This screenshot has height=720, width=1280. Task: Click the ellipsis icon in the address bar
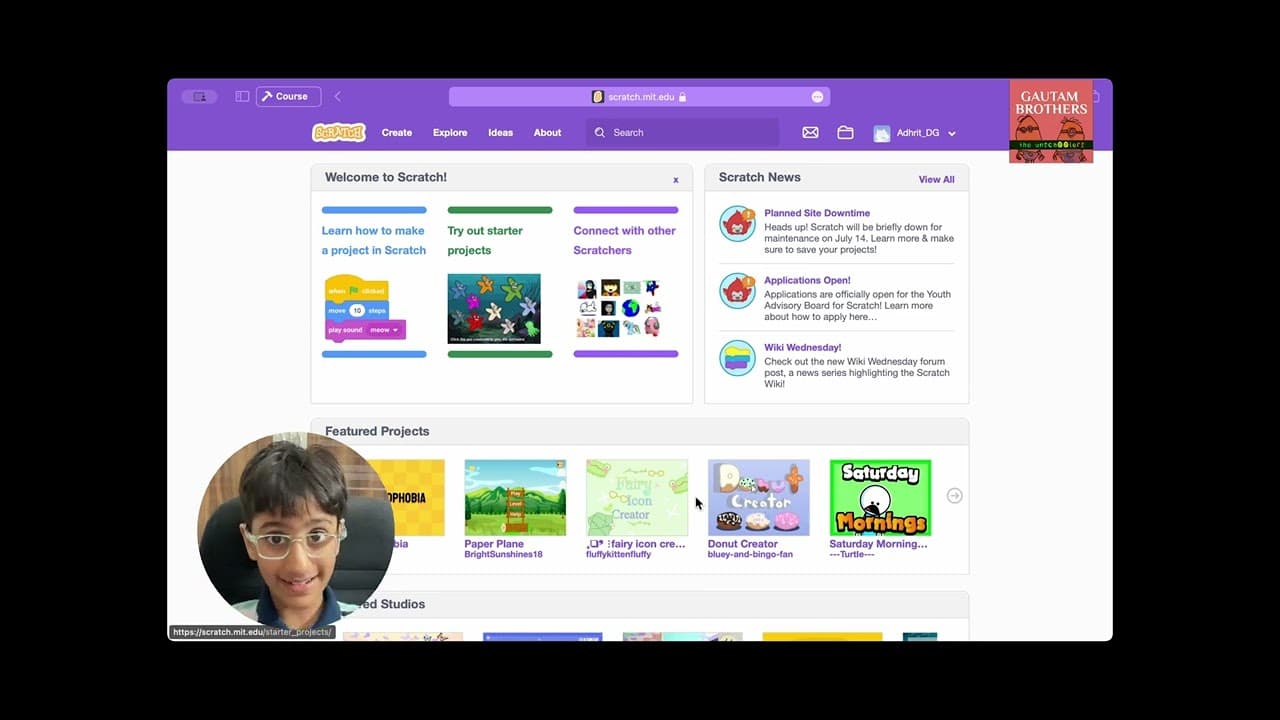pyautogui.click(x=817, y=97)
